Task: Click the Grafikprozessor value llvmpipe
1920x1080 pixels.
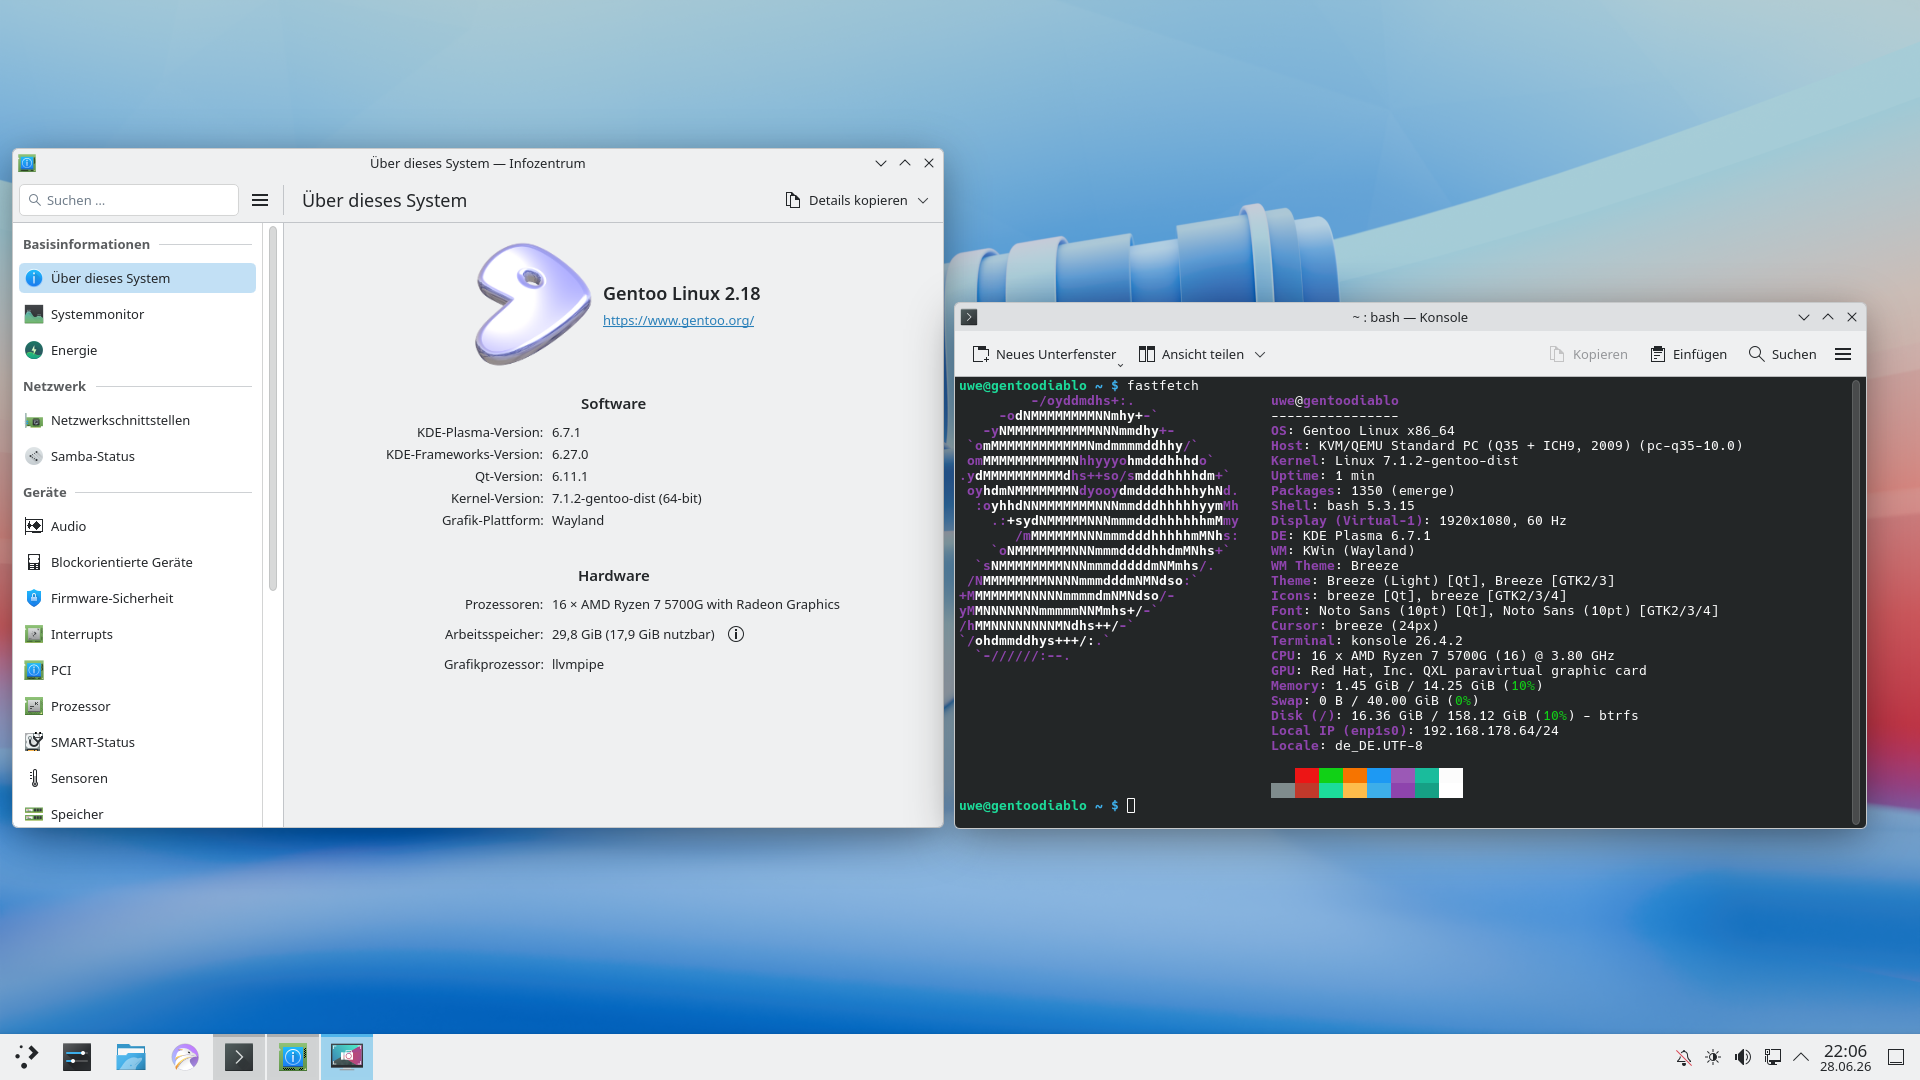Action: (578, 664)
